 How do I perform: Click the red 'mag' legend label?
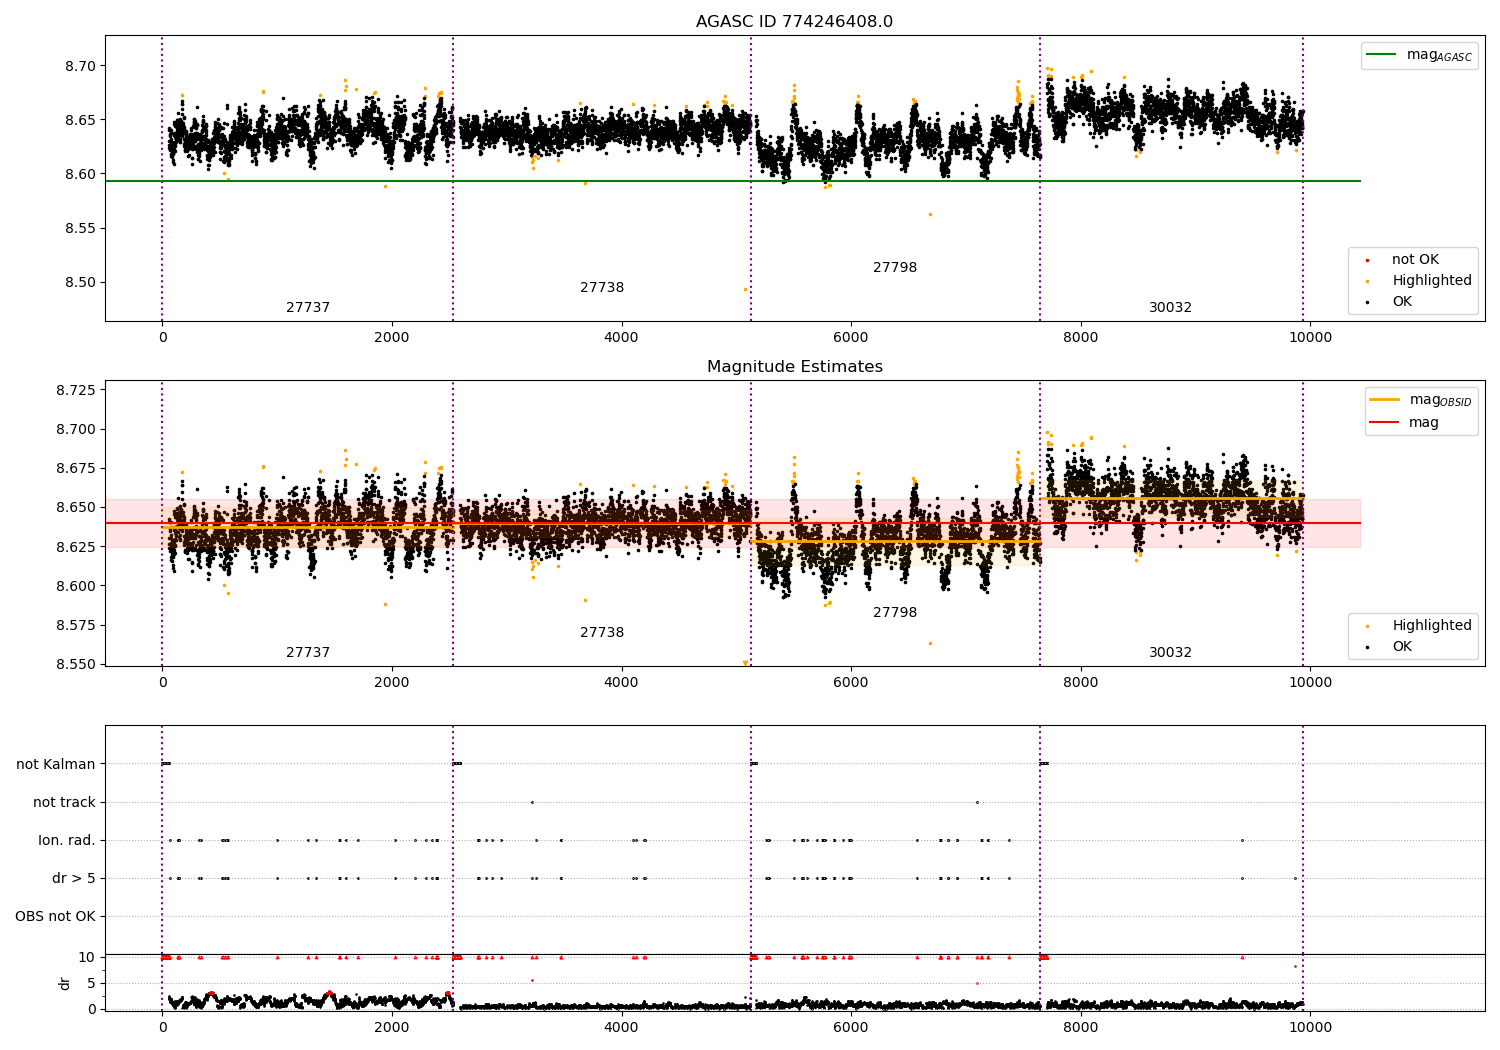point(1424,423)
